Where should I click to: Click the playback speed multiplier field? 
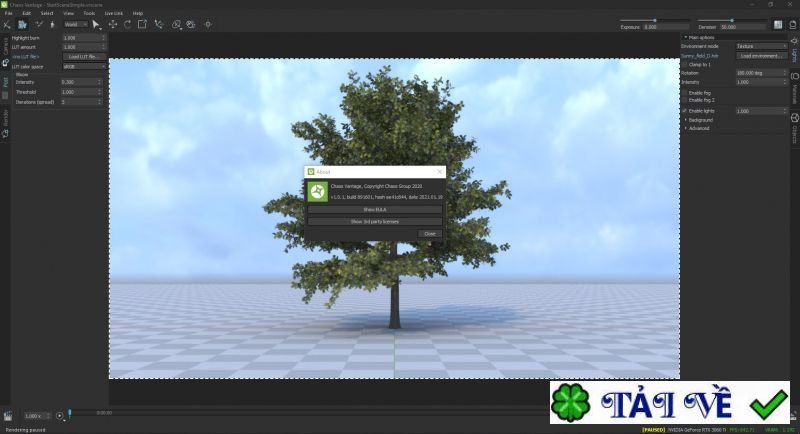[x=35, y=416]
